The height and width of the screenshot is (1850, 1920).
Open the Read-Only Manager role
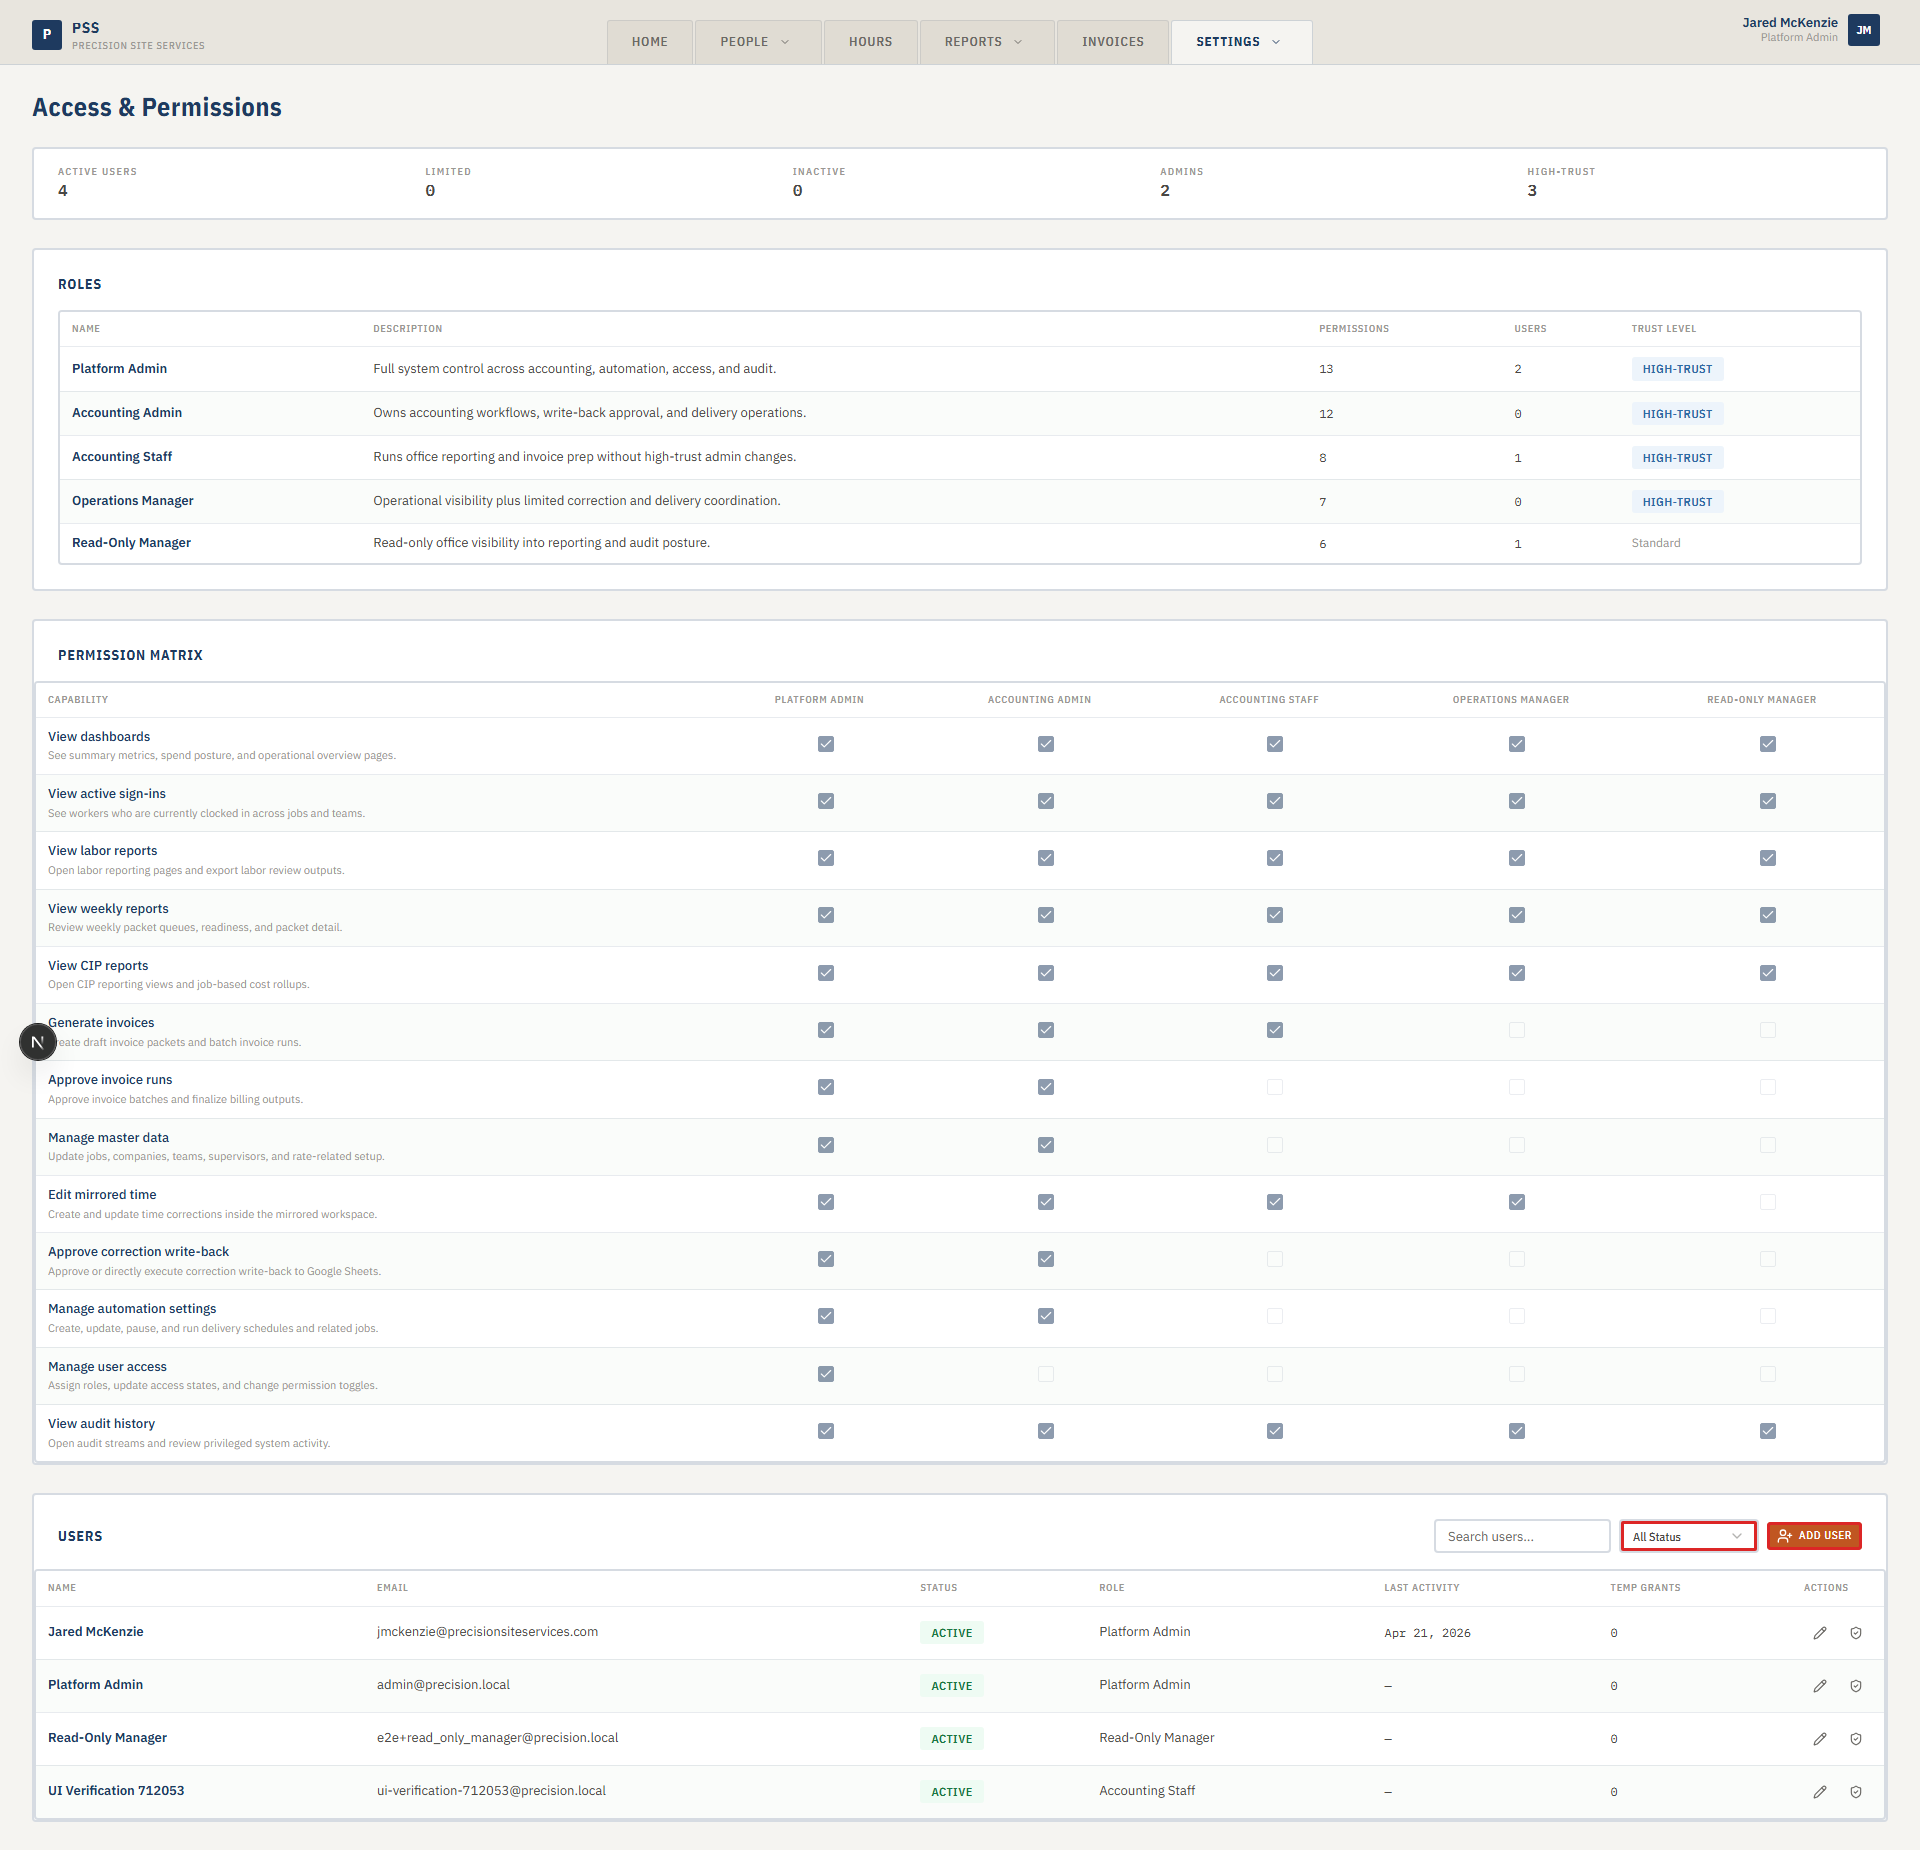131,543
